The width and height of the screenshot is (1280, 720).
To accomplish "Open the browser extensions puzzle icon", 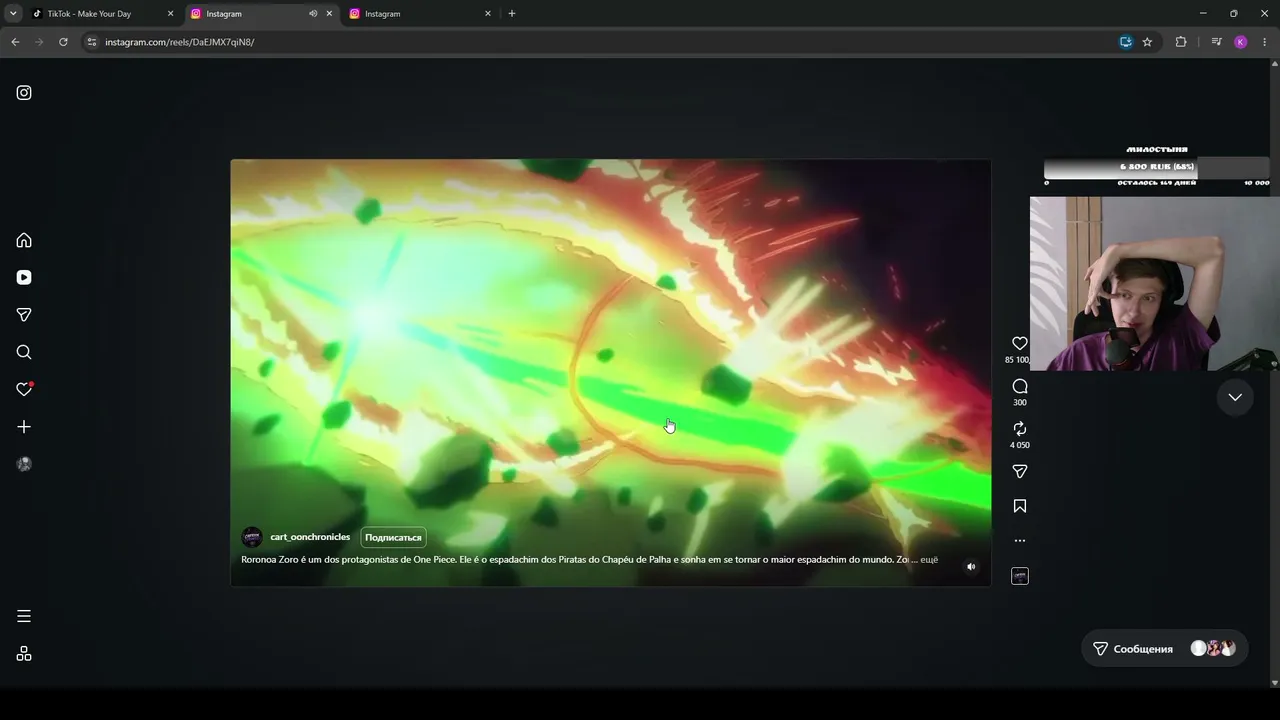I will point(1181,42).
